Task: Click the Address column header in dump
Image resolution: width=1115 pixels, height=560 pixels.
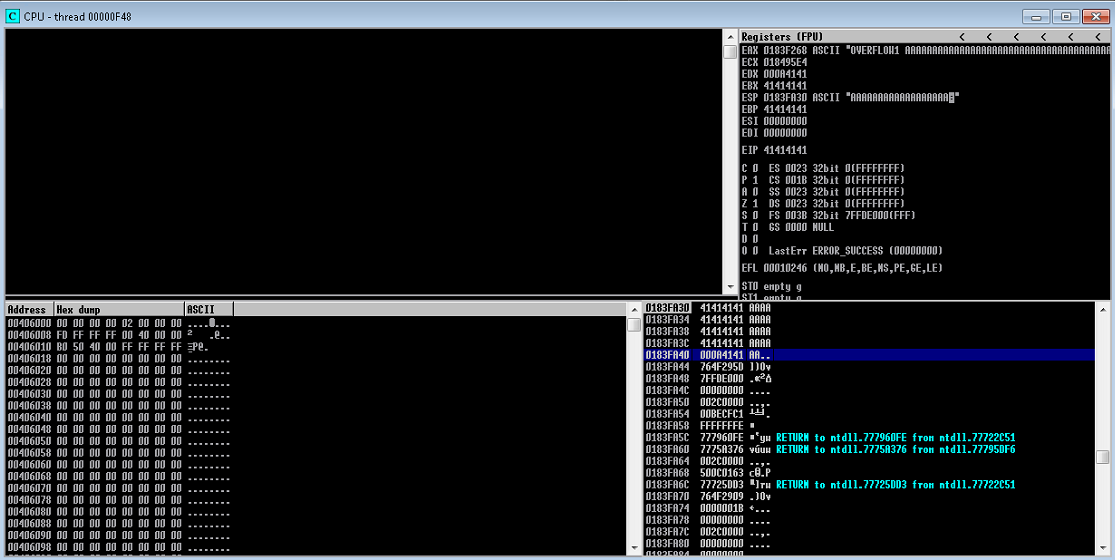Action: [29, 310]
